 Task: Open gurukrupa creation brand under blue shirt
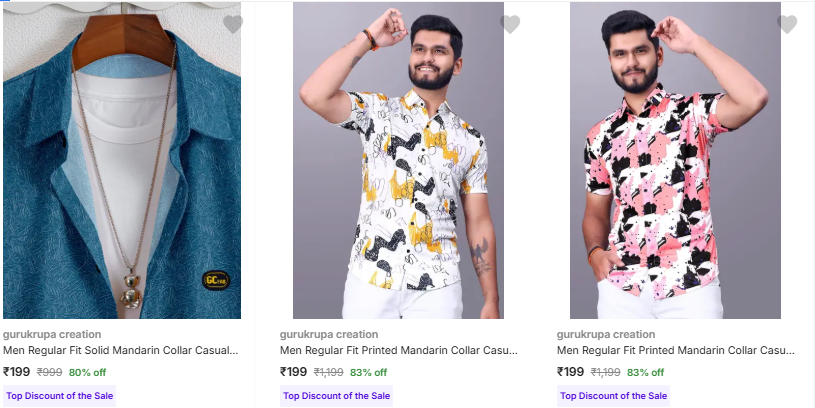point(52,334)
